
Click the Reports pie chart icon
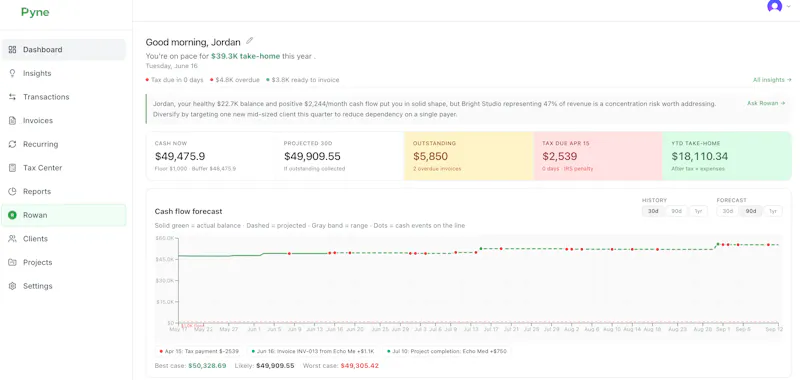pos(12,191)
